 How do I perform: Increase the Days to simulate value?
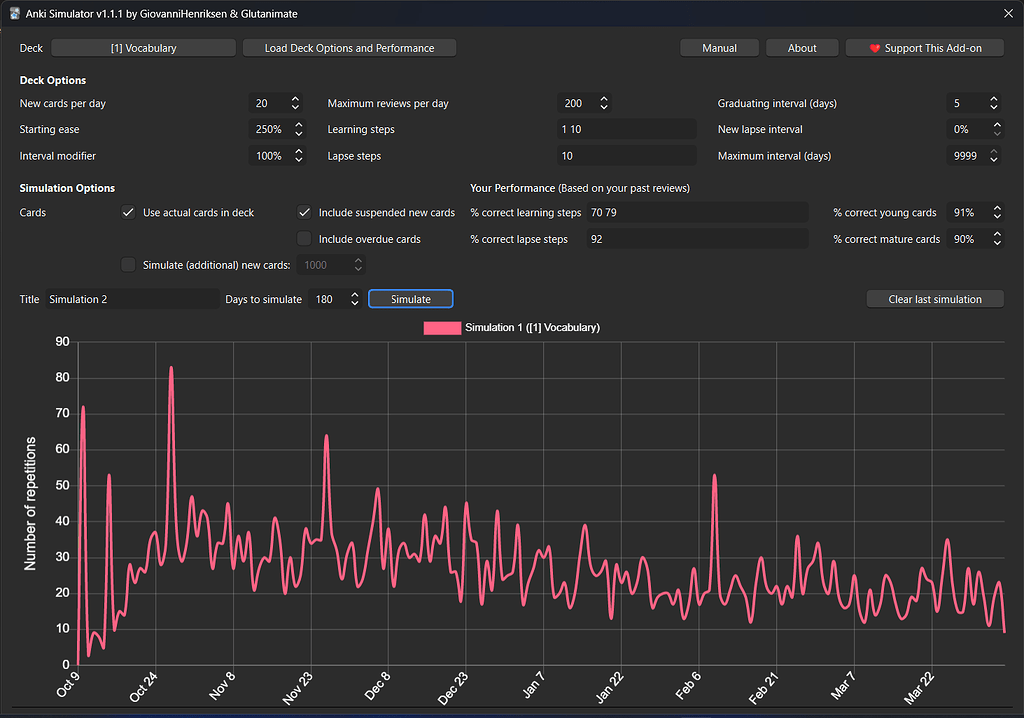[354, 295]
